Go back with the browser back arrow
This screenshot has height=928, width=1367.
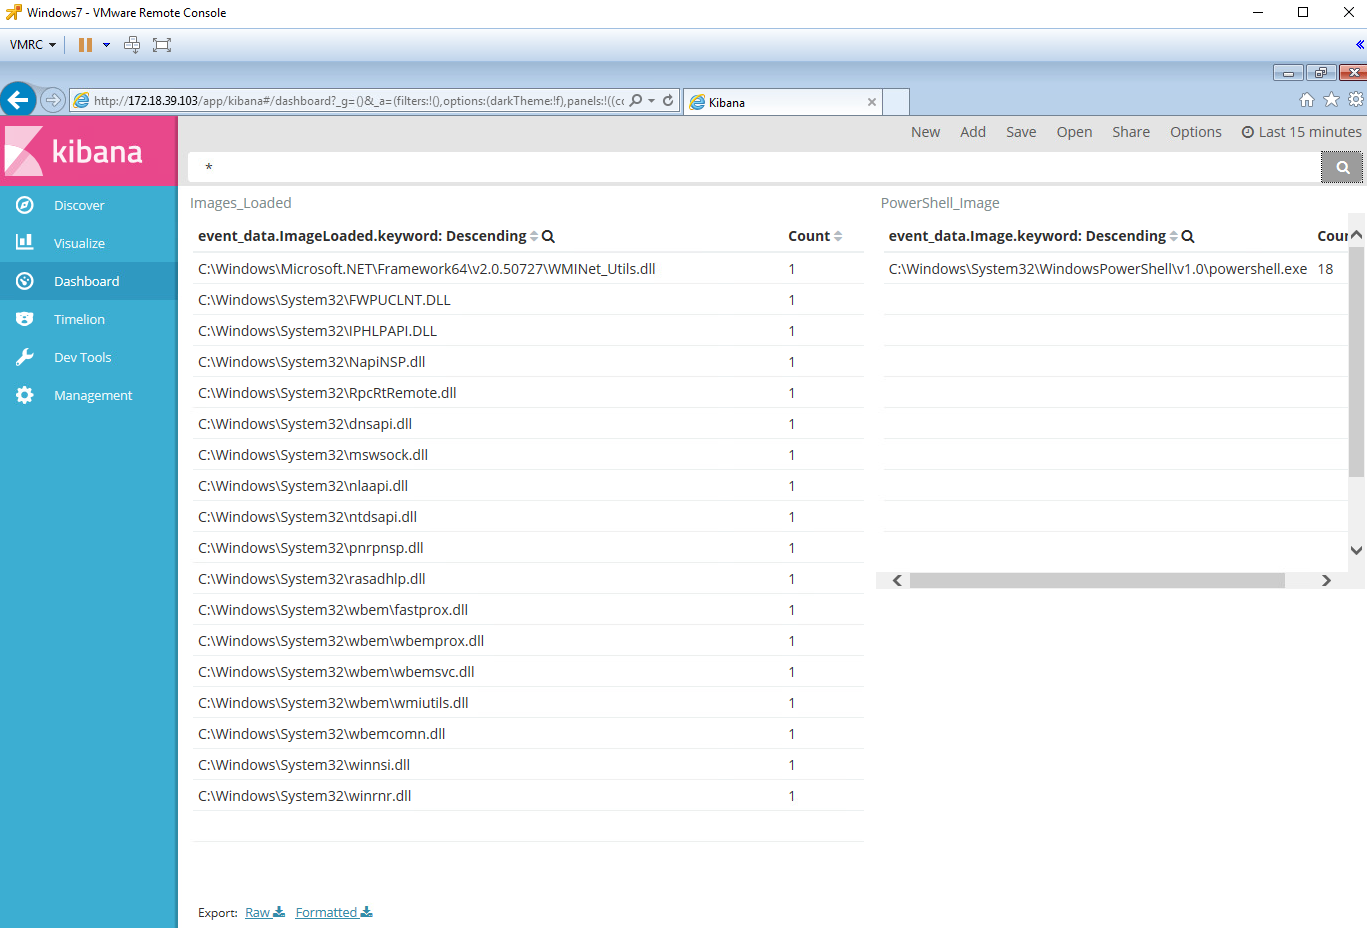(x=18, y=100)
